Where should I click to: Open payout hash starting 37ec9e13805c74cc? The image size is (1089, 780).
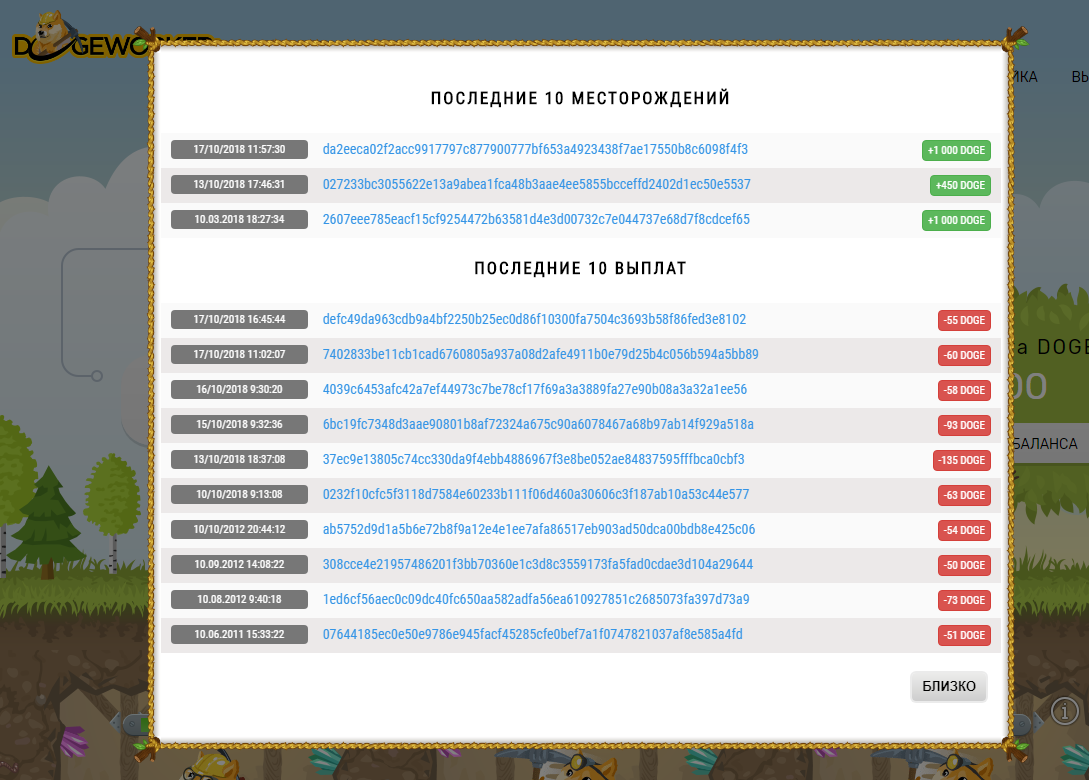tap(533, 459)
